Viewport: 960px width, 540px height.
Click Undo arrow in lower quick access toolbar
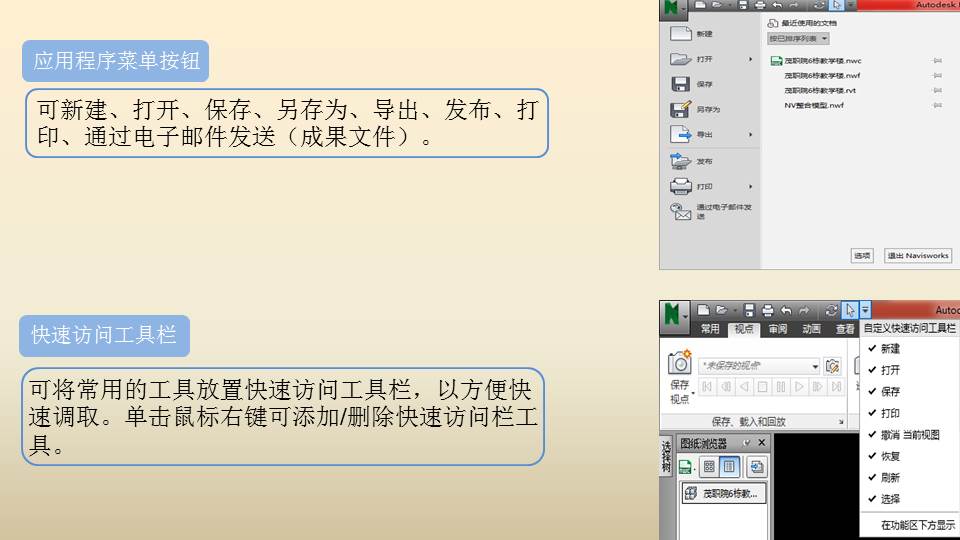[786, 310]
